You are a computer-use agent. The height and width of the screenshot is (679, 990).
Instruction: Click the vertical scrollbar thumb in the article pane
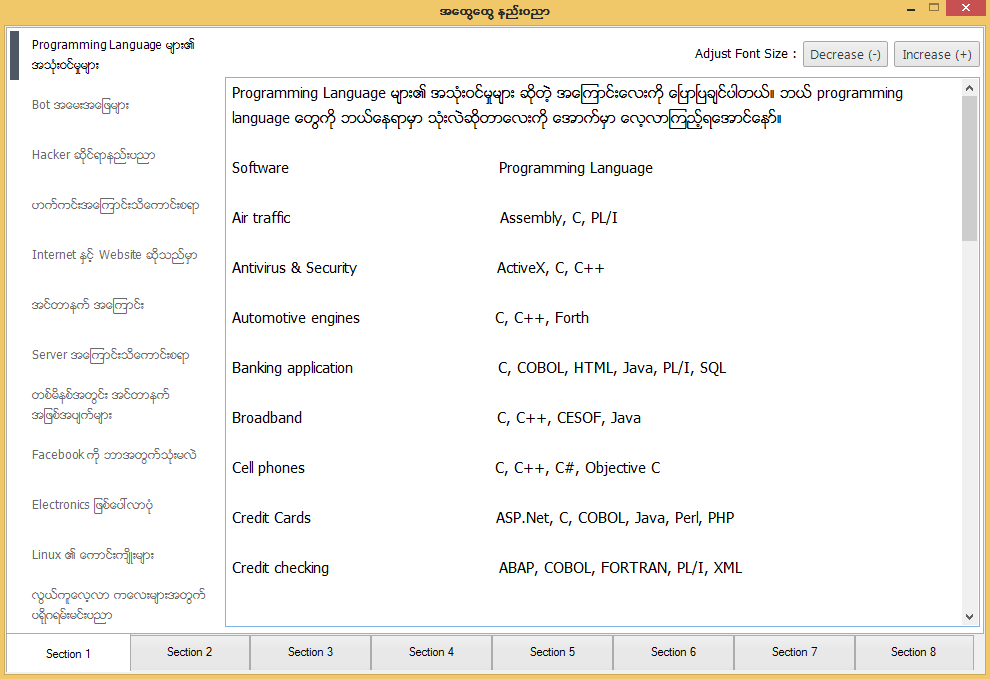[970, 169]
